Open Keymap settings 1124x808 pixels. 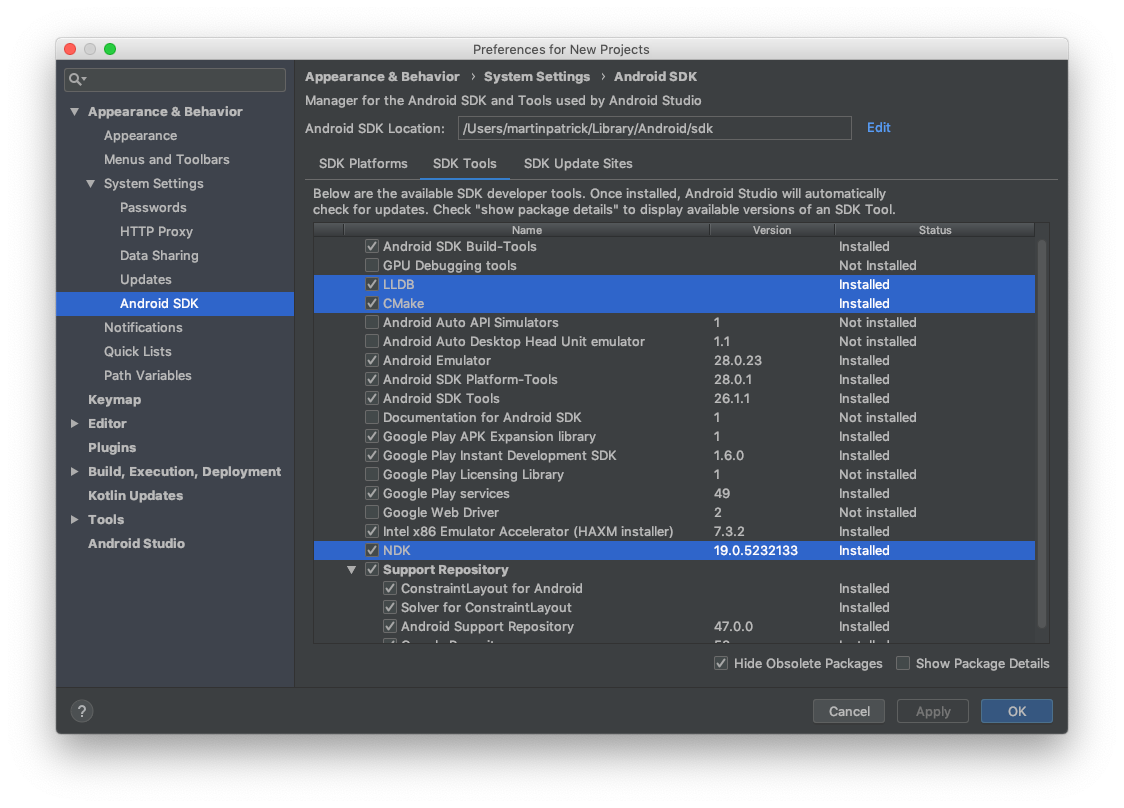click(x=115, y=399)
